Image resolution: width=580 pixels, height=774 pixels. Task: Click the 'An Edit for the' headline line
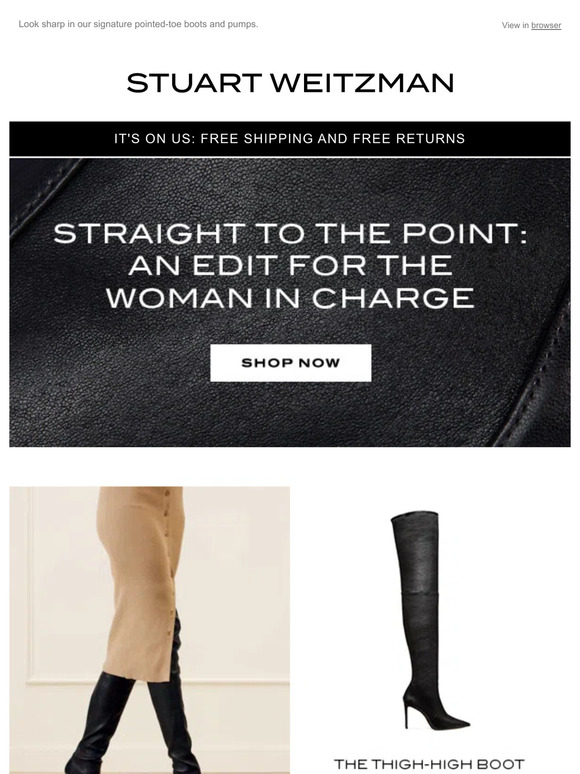tap(290, 265)
